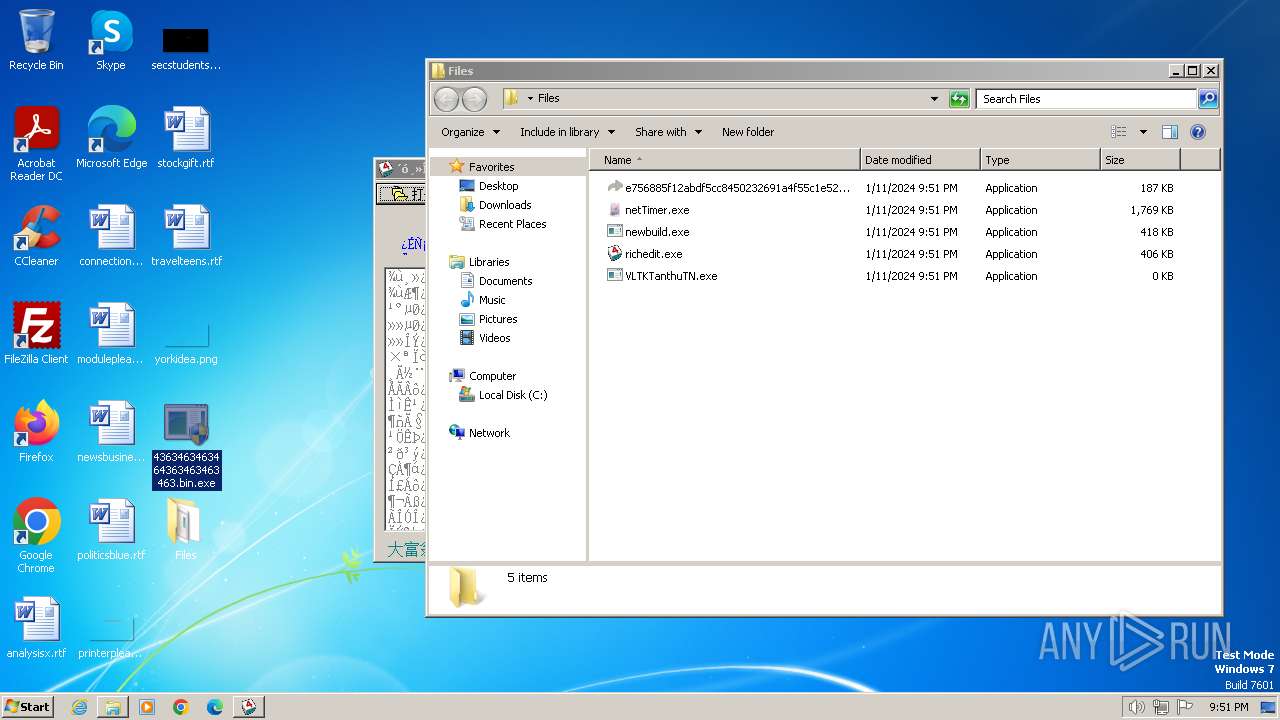The width and height of the screenshot is (1280, 720).
Task: Click the network tray icon
Action: coord(1161,707)
